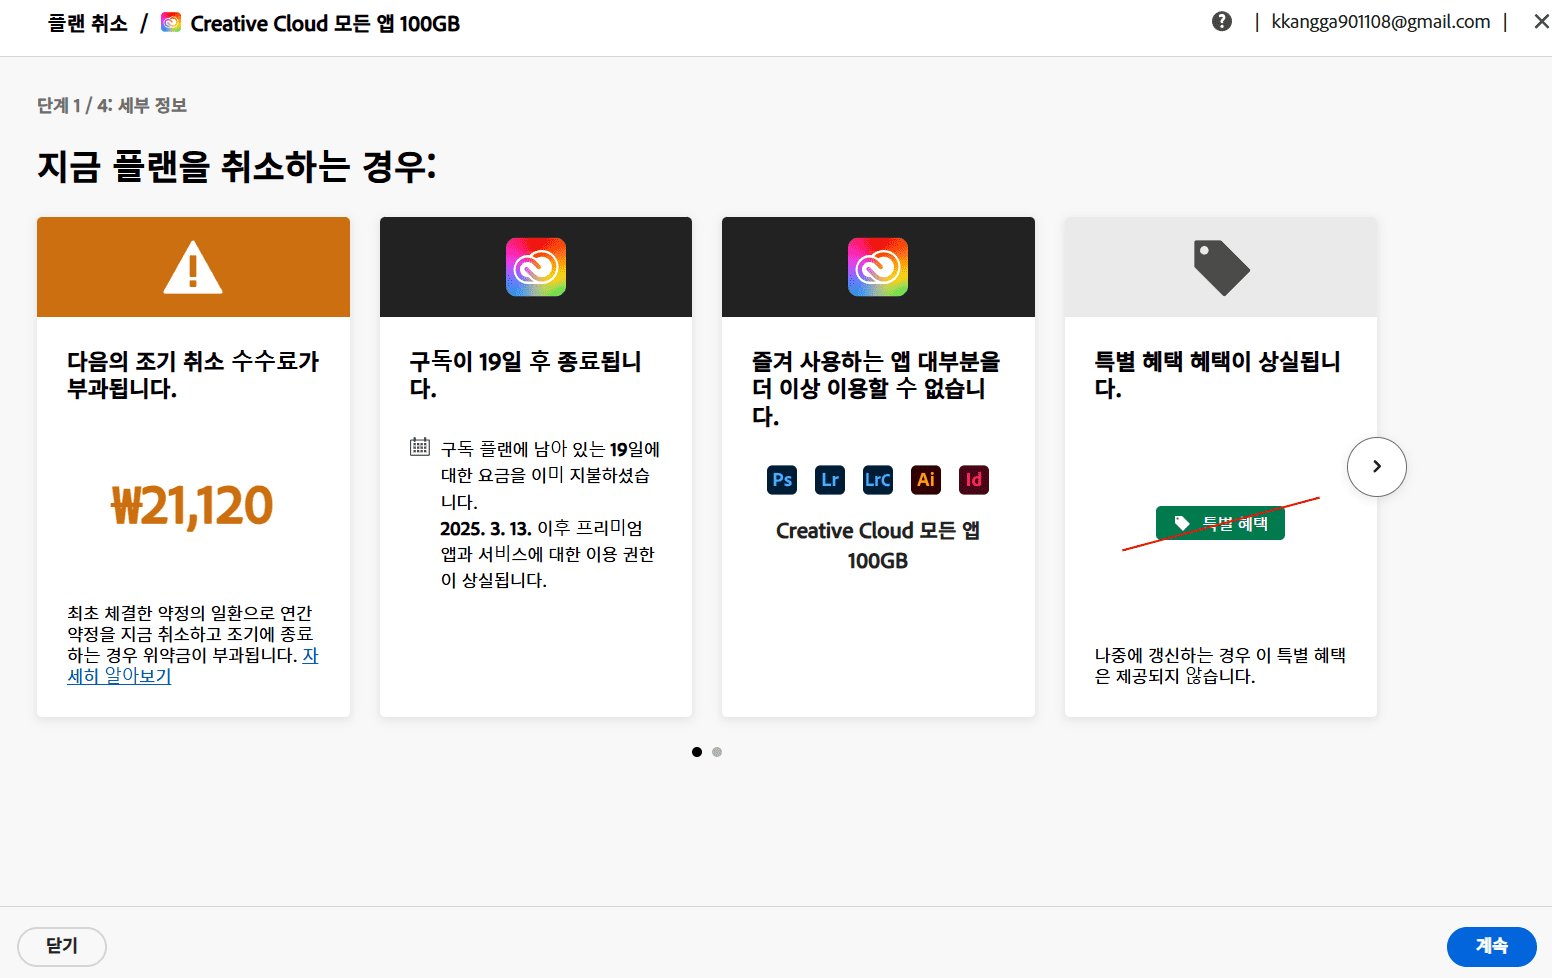
Task: Click the InDesign Id app icon
Action: click(x=974, y=480)
